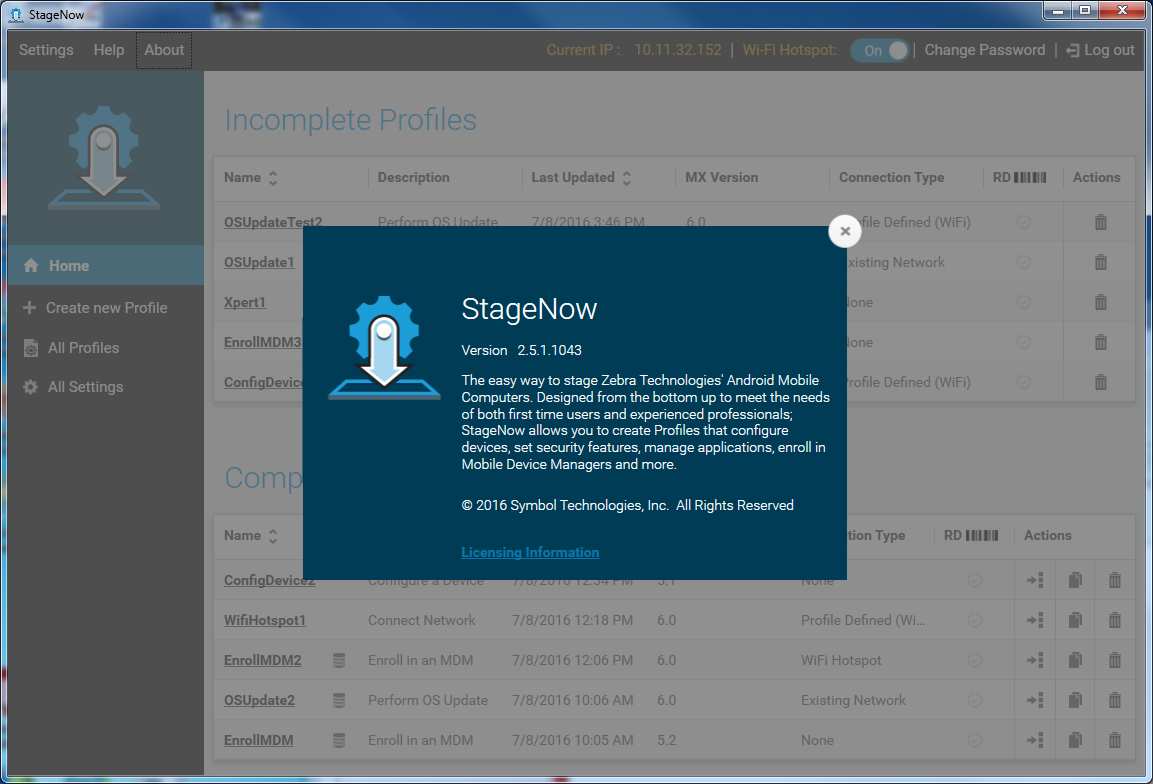This screenshot has height=784, width=1153.
Task: Open the Settings menu
Action: click(x=46, y=50)
